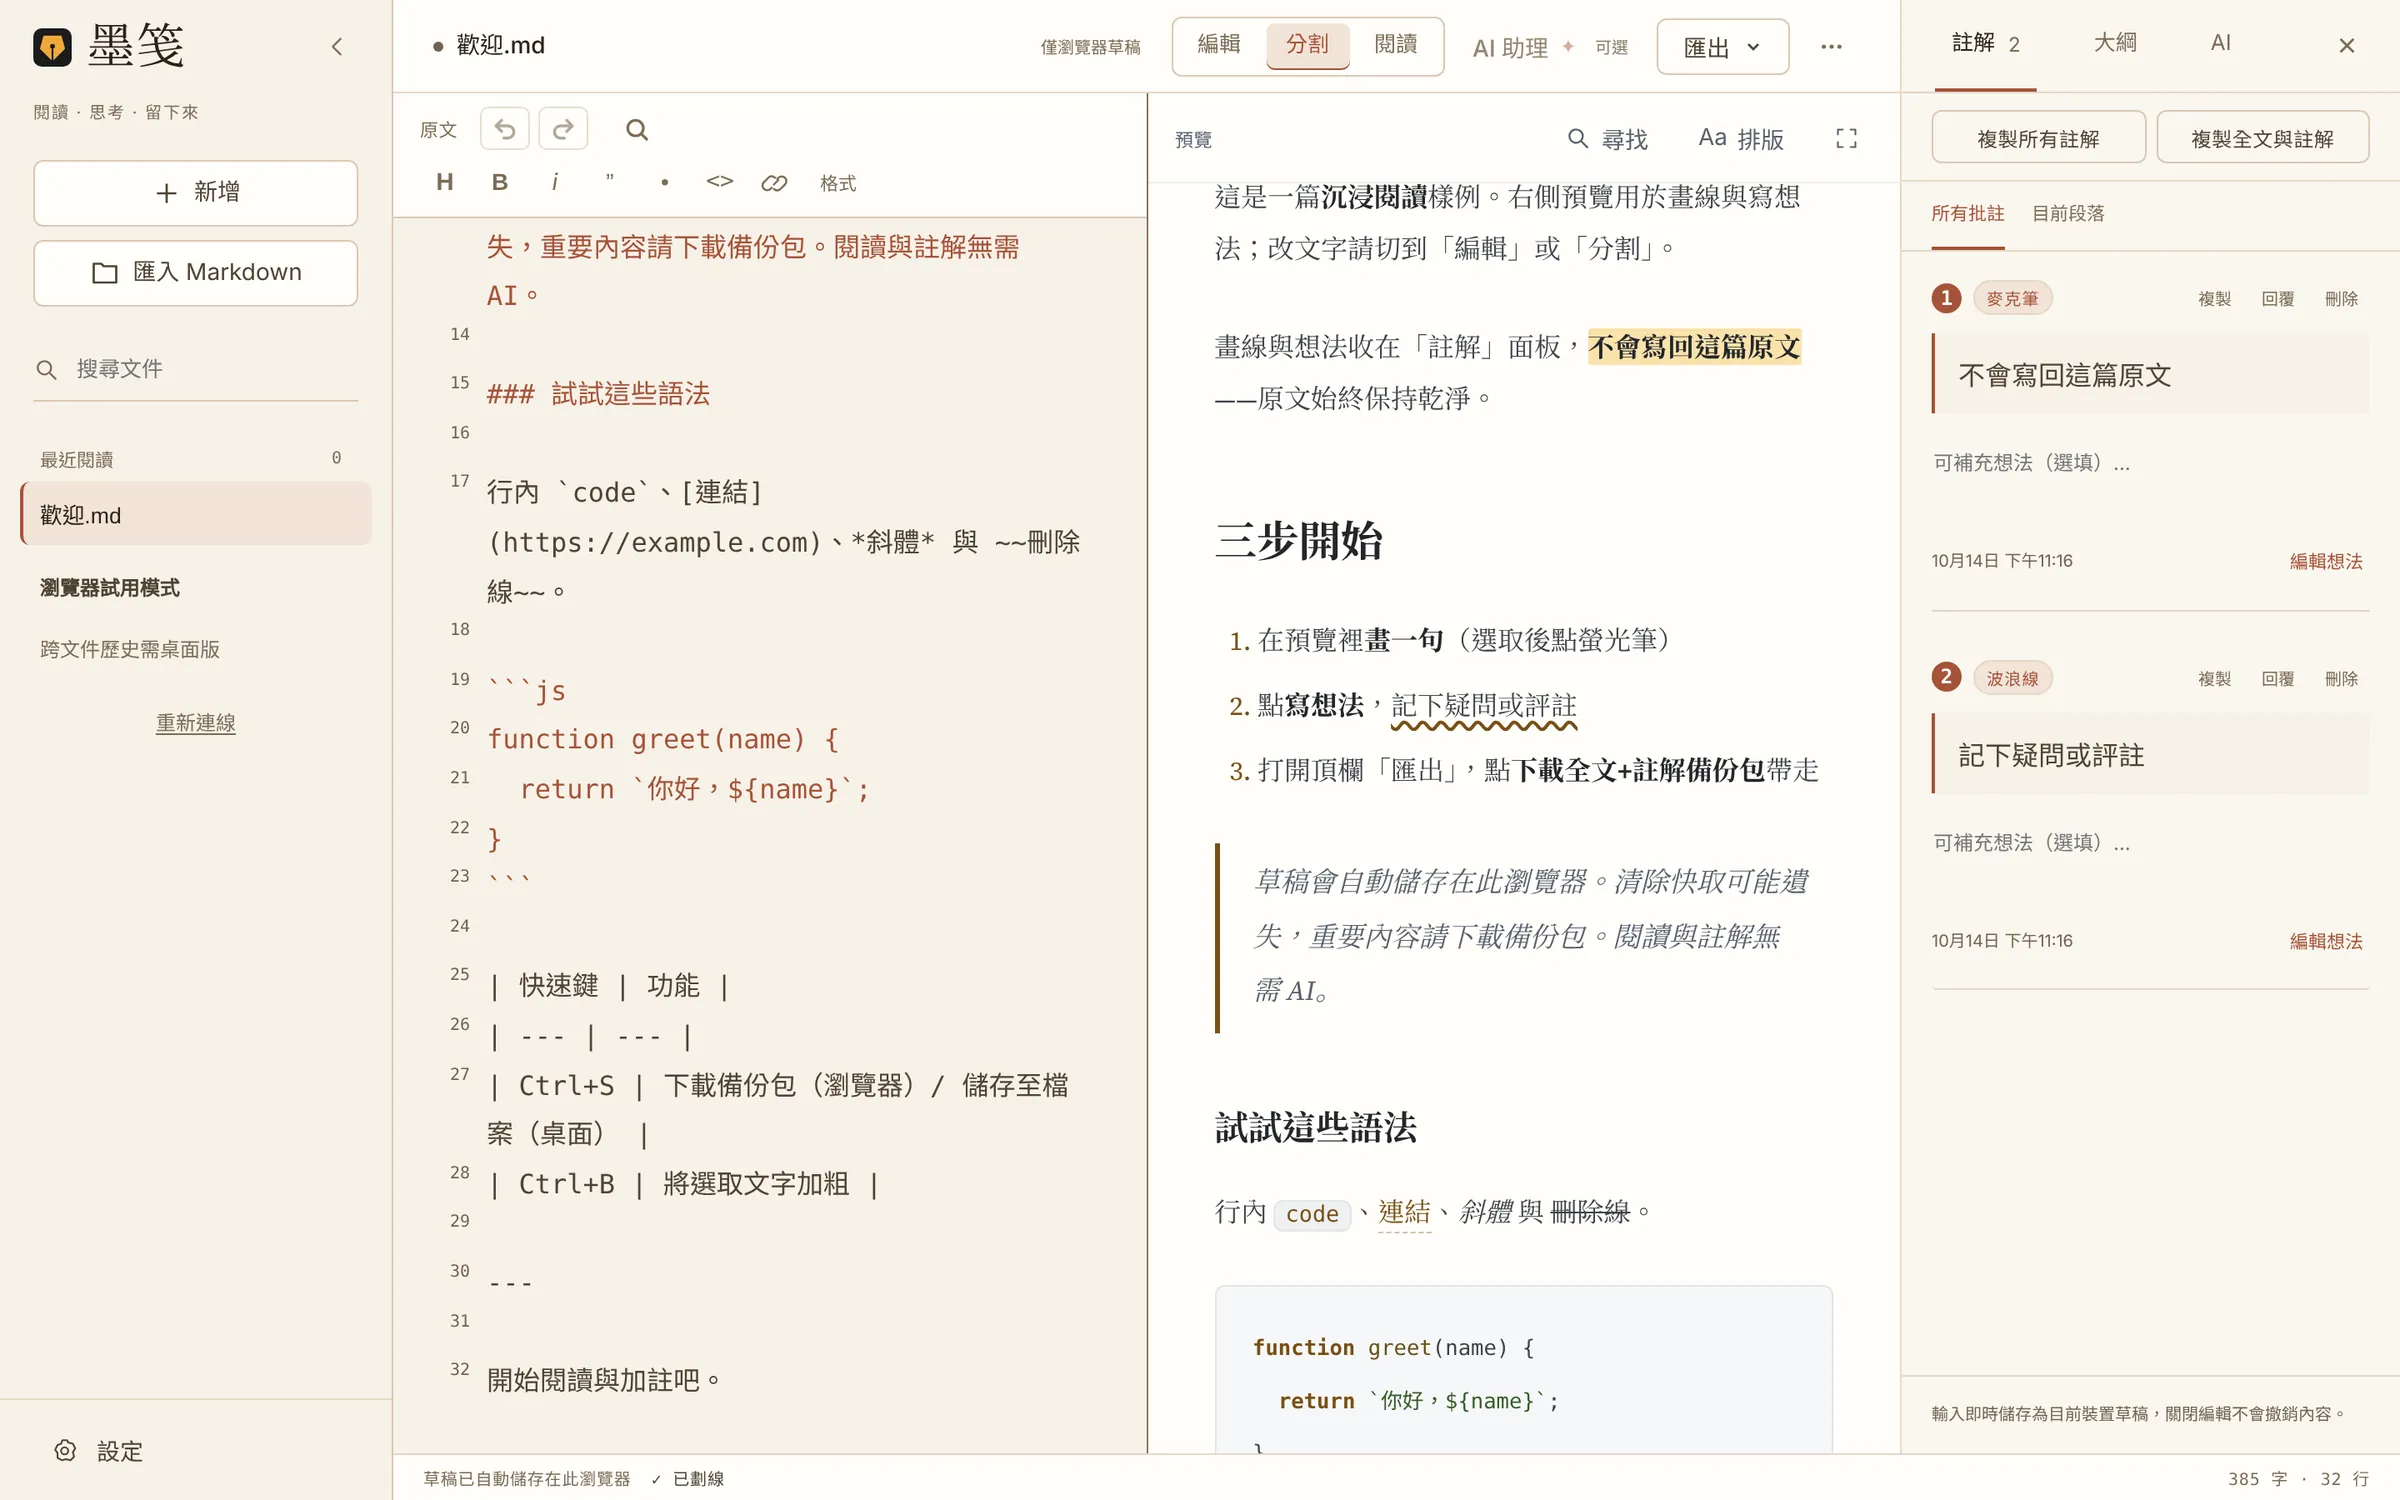
Task: Insert a heading with the H tool
Action: 445,182
